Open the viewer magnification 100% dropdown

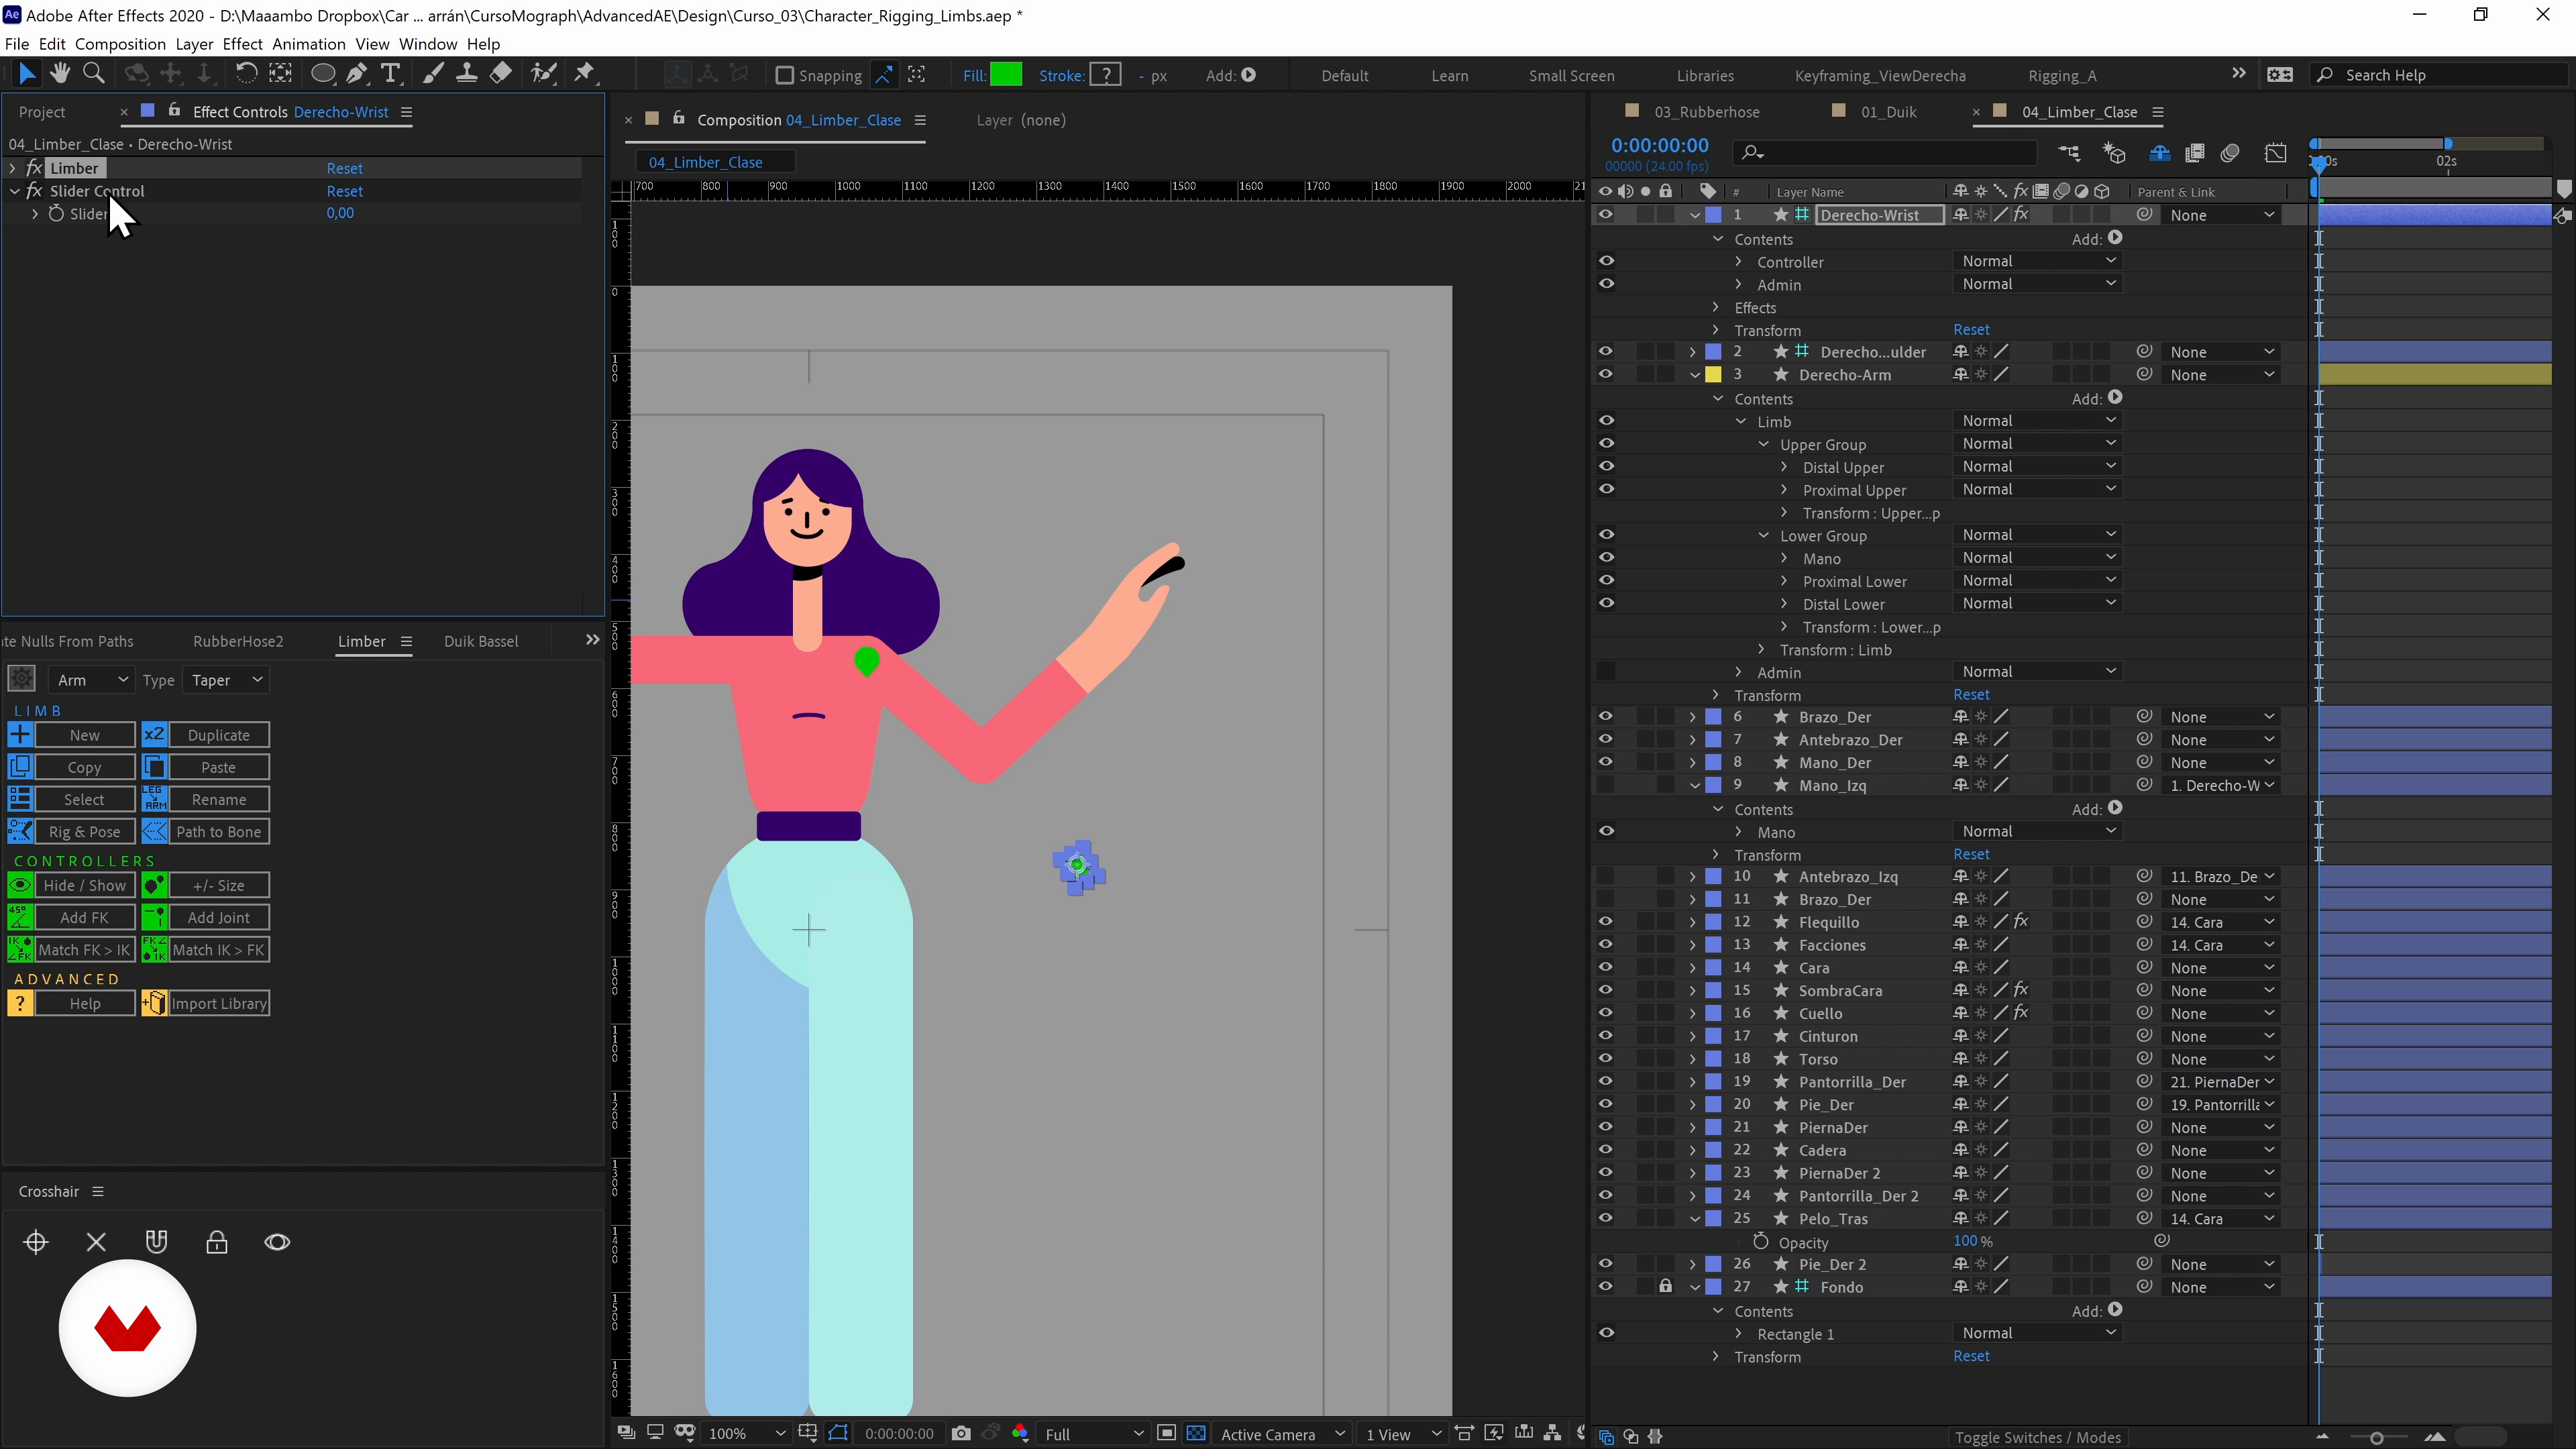pos(746,1433)
